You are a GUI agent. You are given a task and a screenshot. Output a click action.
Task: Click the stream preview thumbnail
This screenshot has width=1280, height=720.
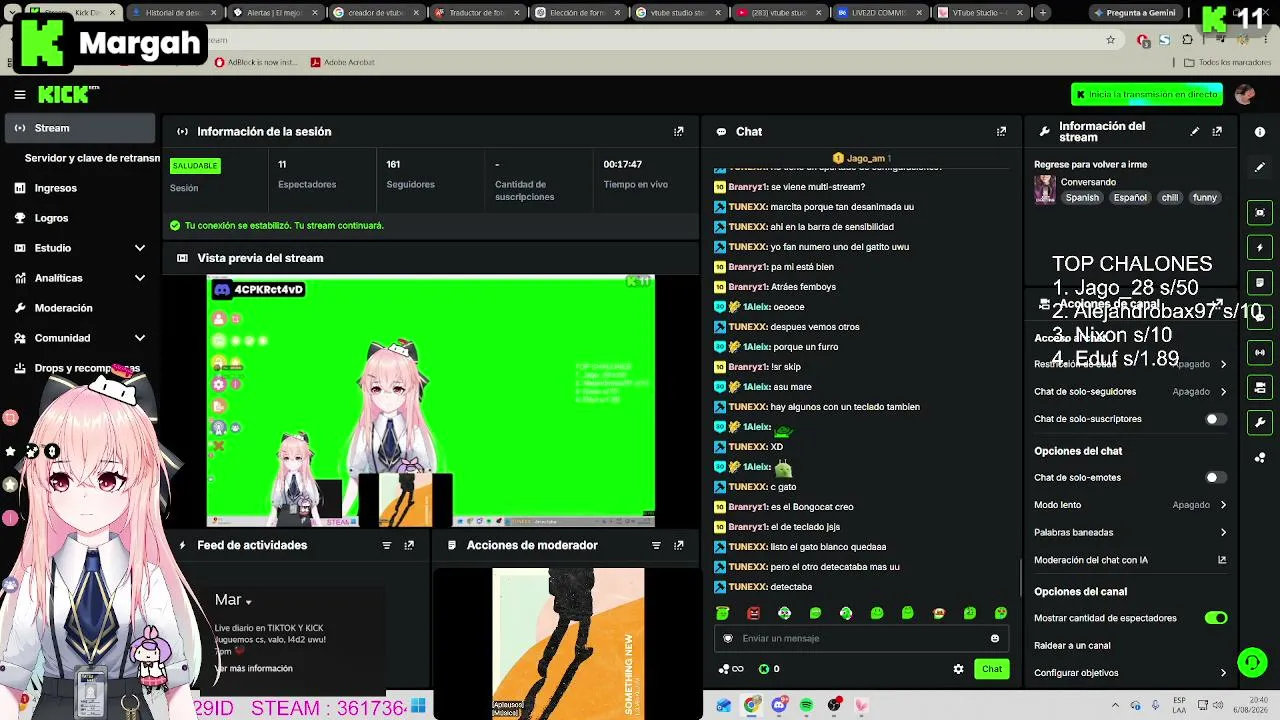tap(431, 400)
